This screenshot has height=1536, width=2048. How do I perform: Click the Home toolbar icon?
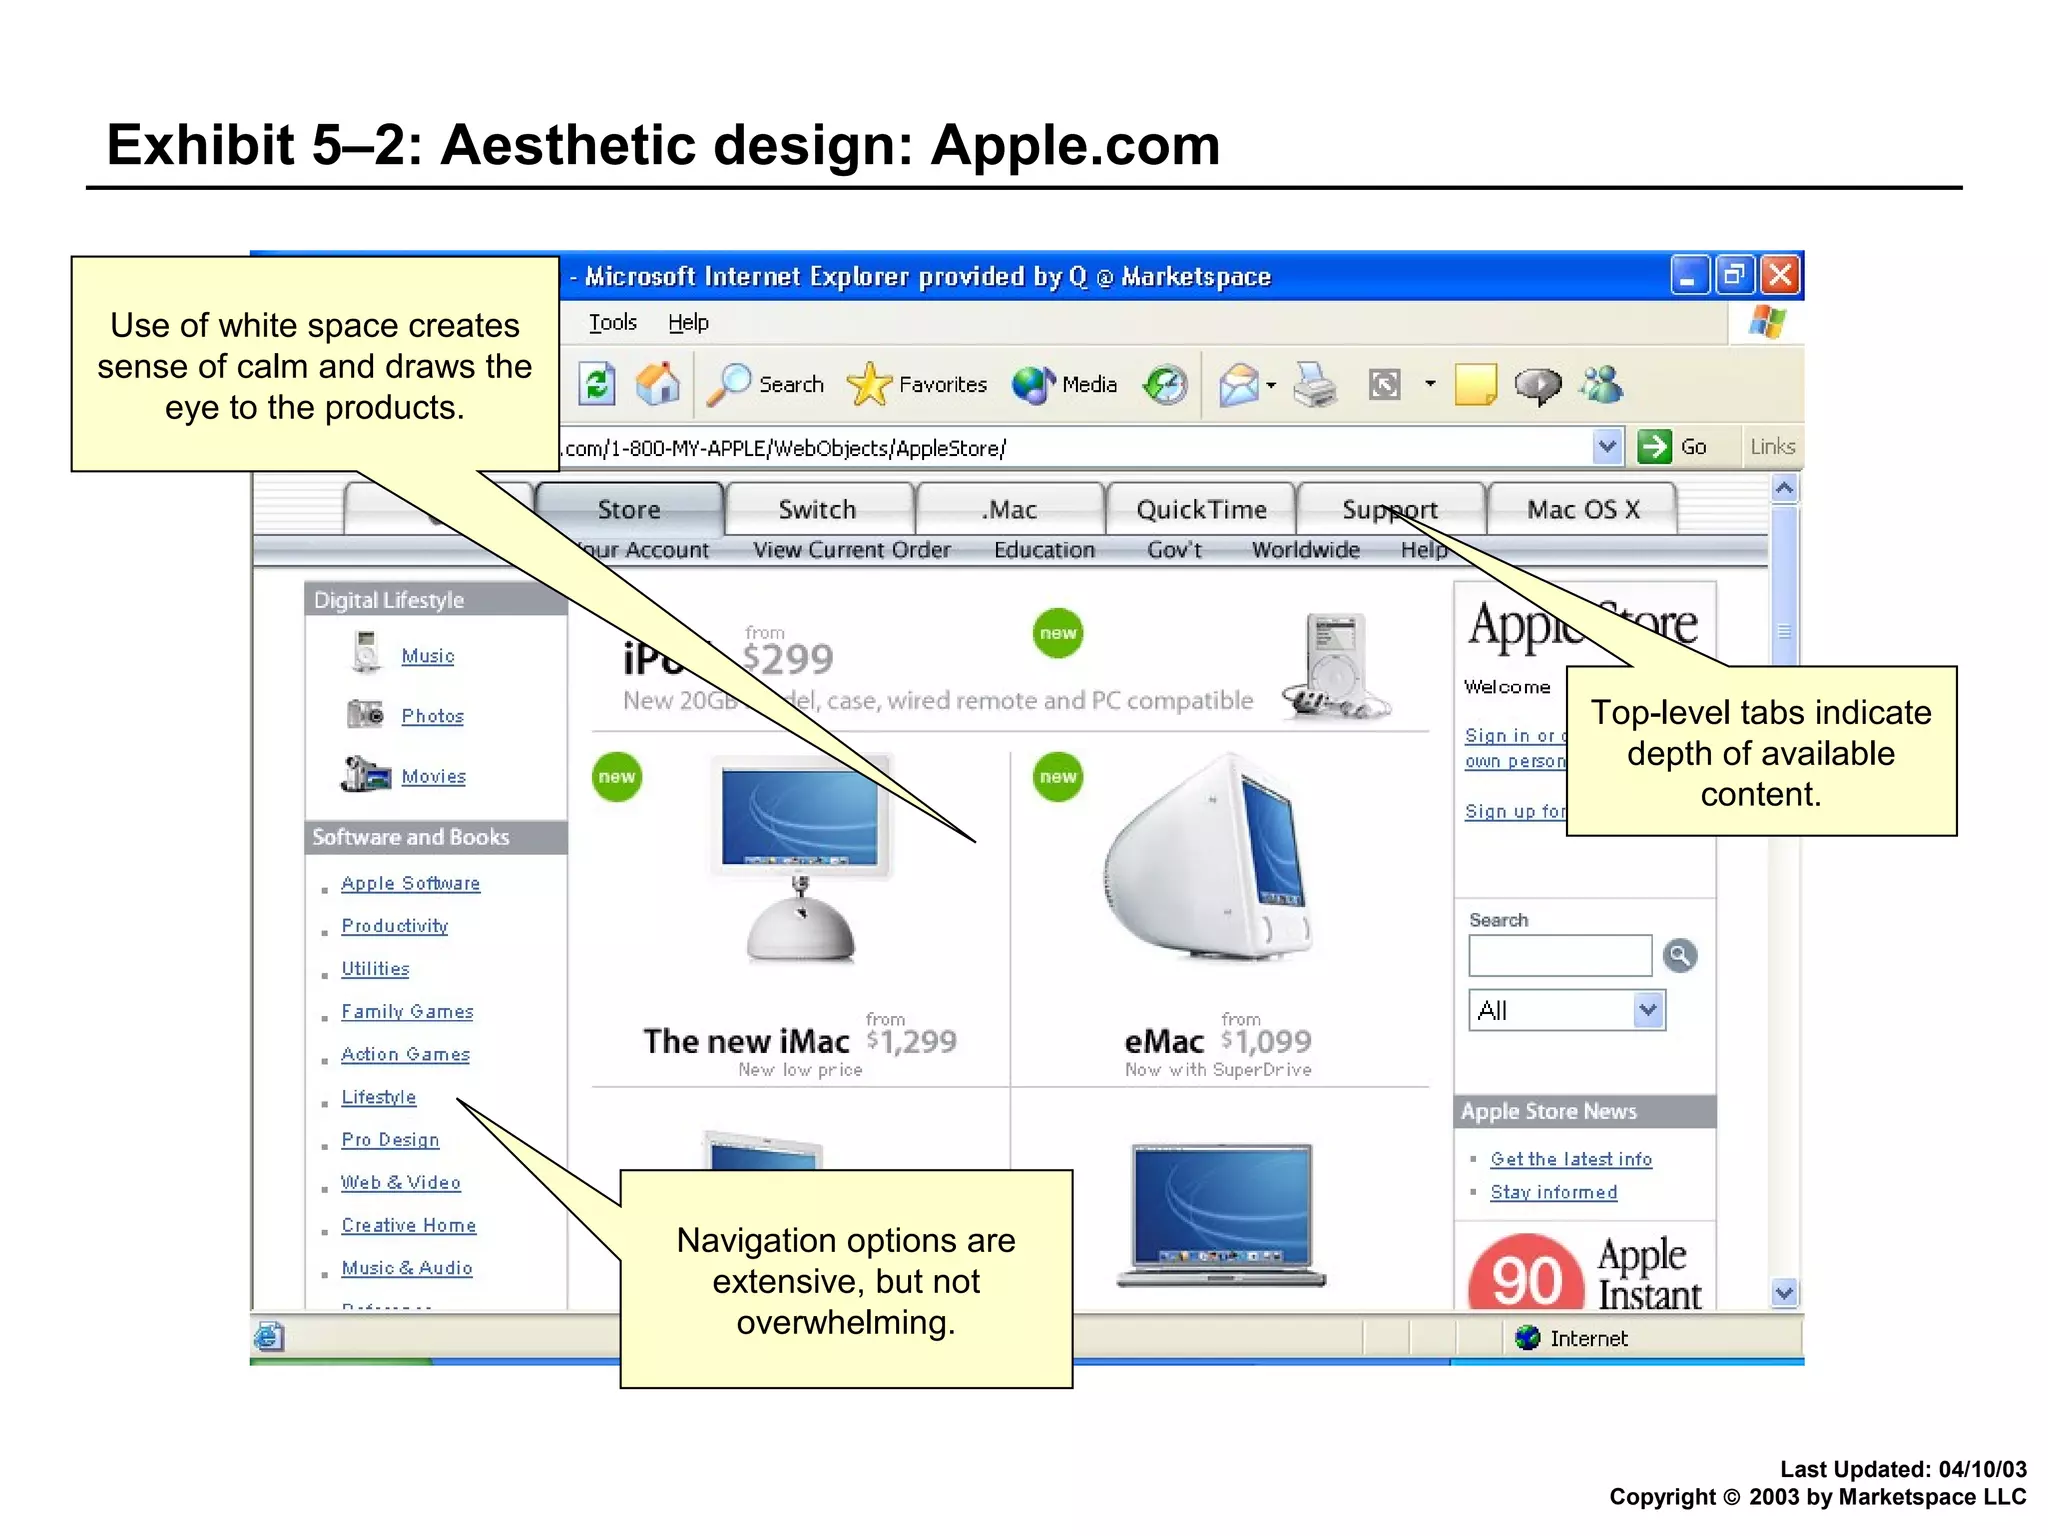657,385
